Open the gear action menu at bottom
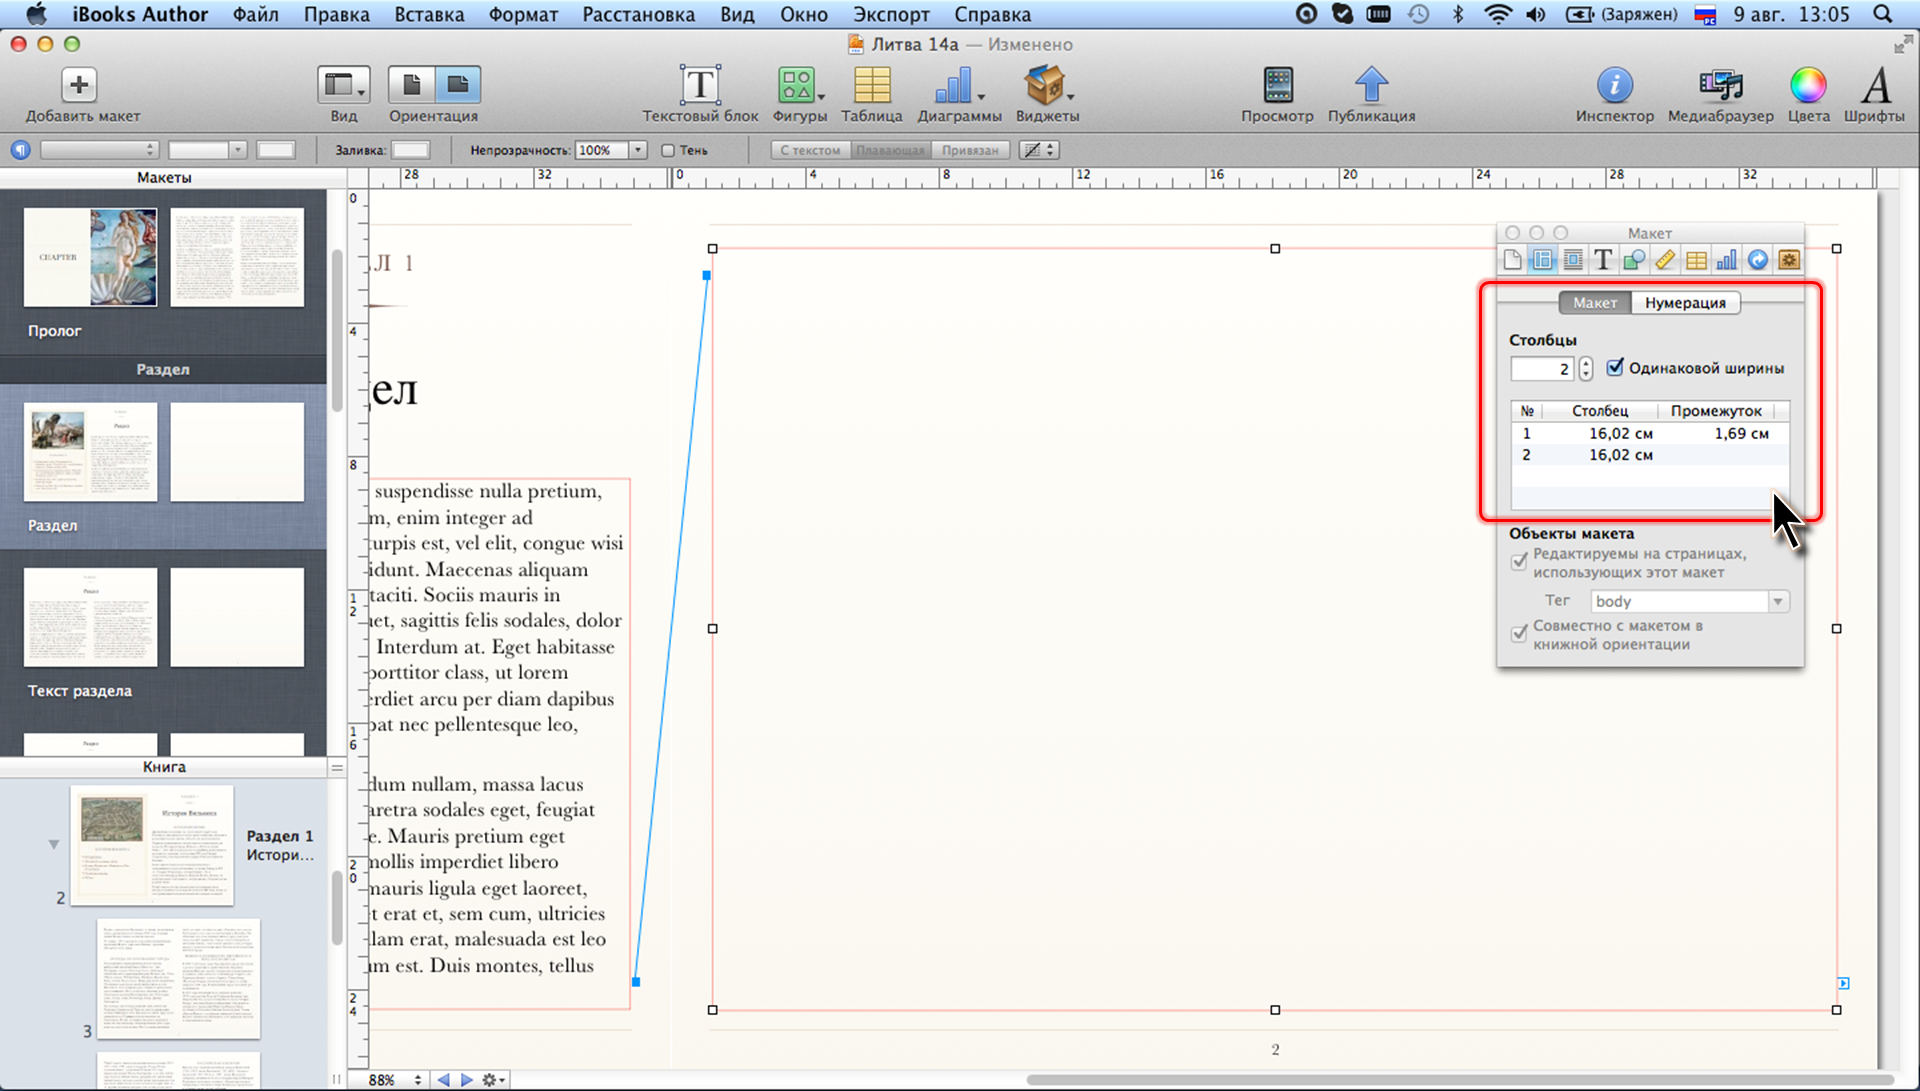The width and height of the screenshot is (1920, 1091). coord(494,1080)
